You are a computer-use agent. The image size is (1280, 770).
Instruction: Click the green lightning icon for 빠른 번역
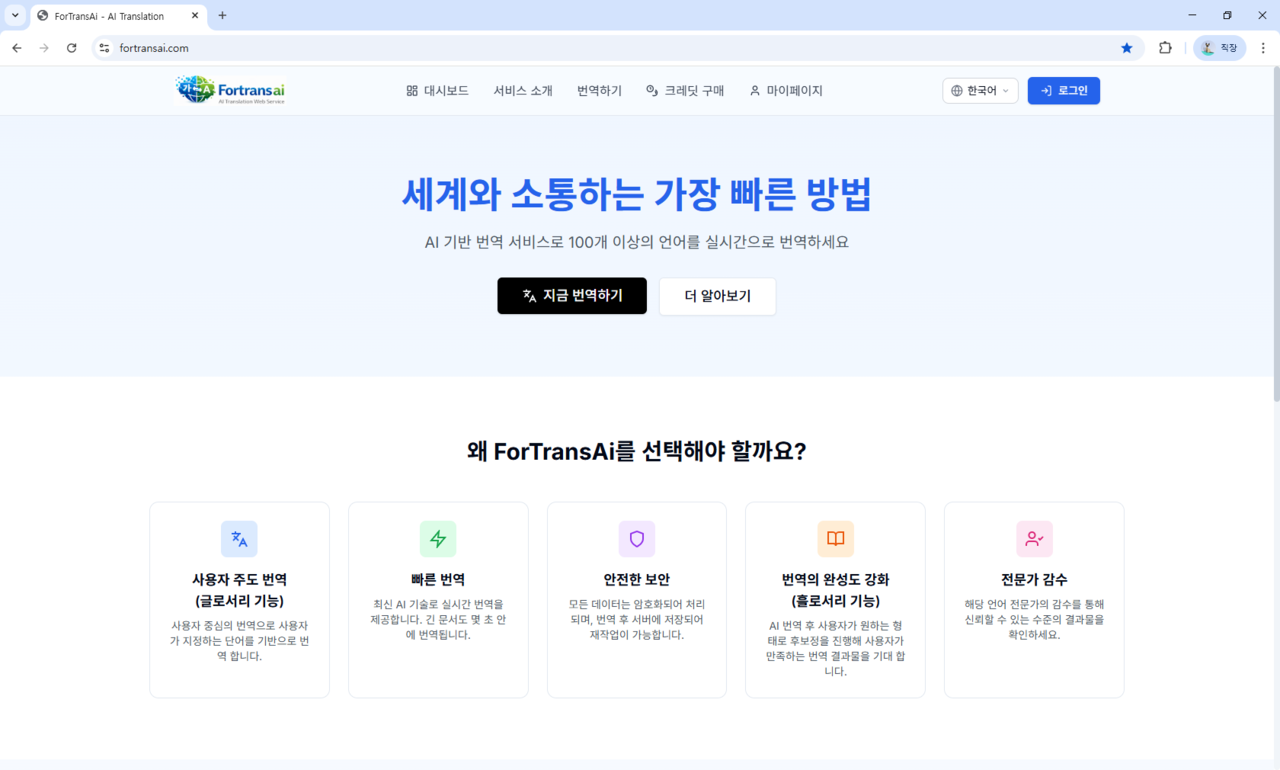(x=438, y=539)
